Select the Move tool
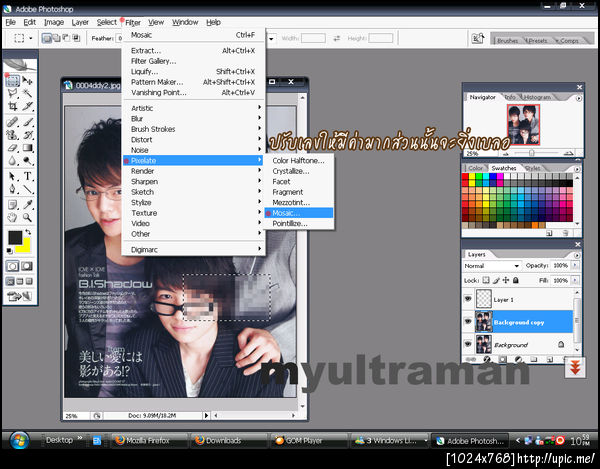The image size is (600, 469). (28, 80)
